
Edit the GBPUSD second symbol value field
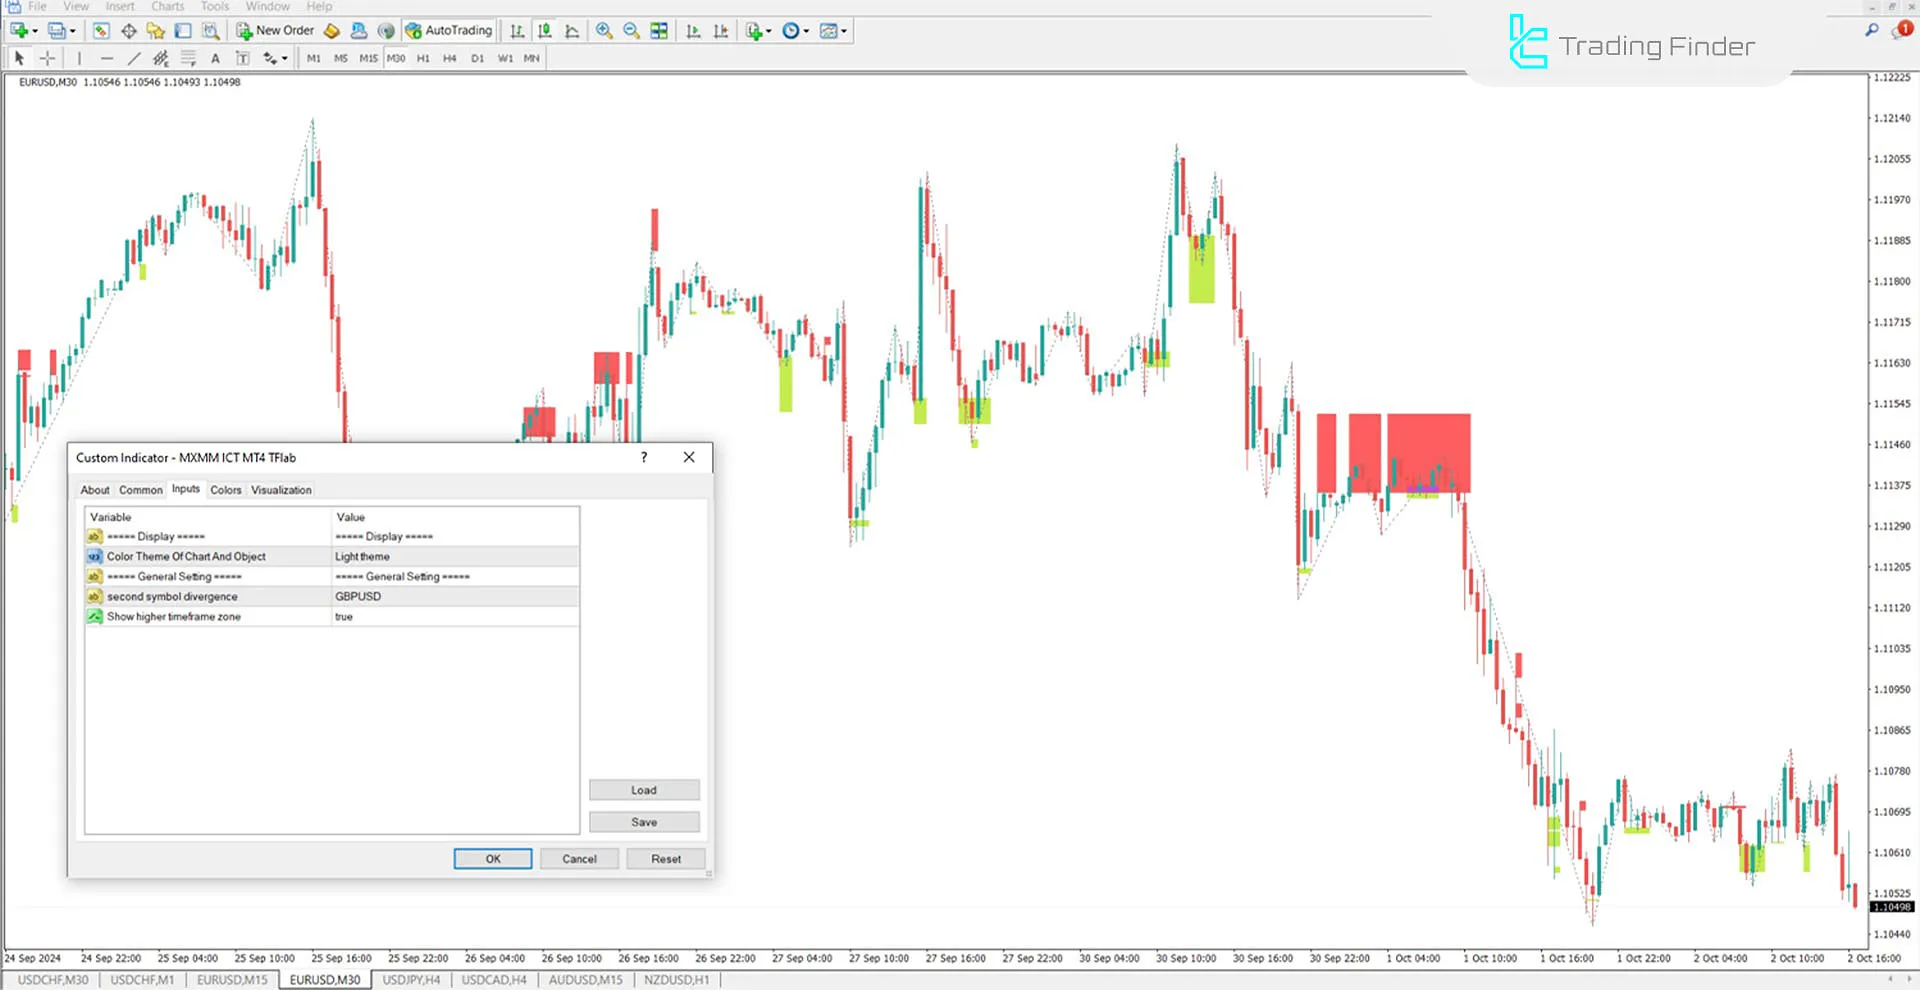tap(454, 597)
